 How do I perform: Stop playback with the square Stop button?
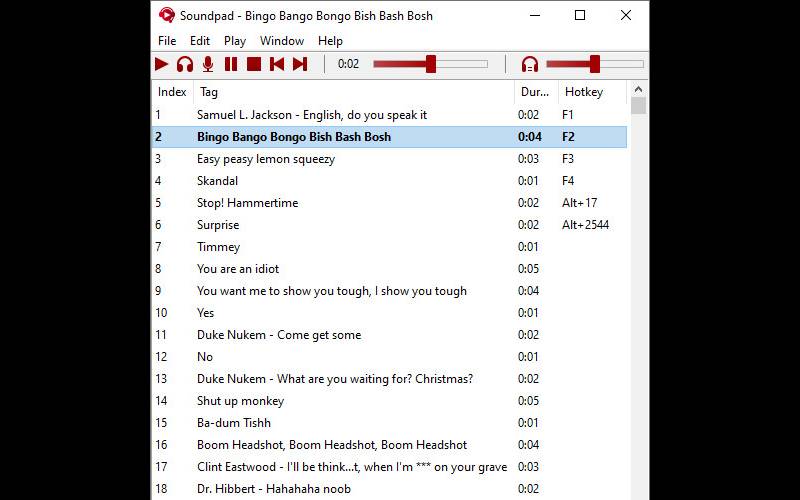(x=254, y=64)
